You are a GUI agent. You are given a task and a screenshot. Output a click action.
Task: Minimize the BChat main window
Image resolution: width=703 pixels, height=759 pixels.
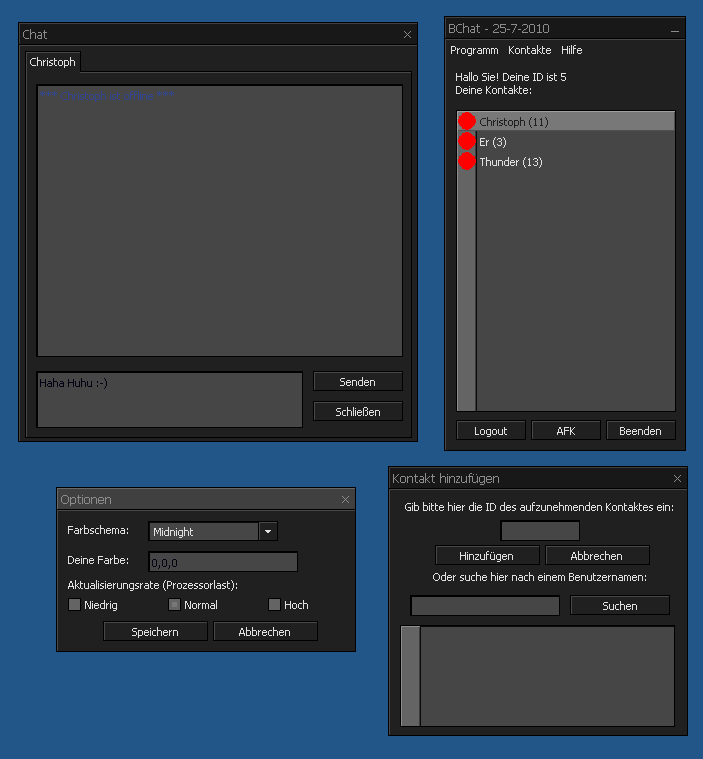click(675, 30)
